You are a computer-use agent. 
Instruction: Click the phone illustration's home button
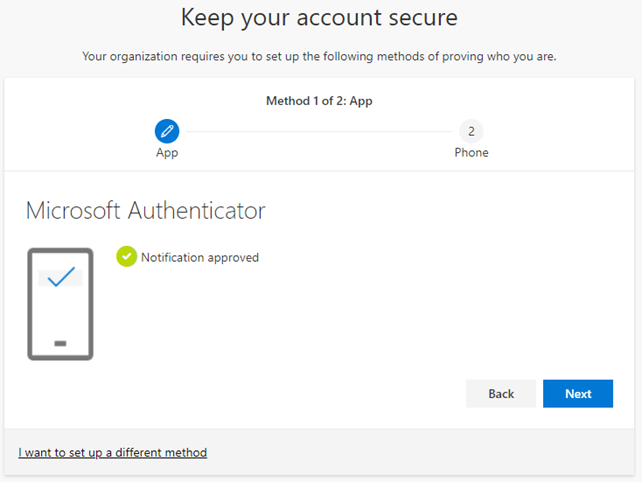coord(60,343)
